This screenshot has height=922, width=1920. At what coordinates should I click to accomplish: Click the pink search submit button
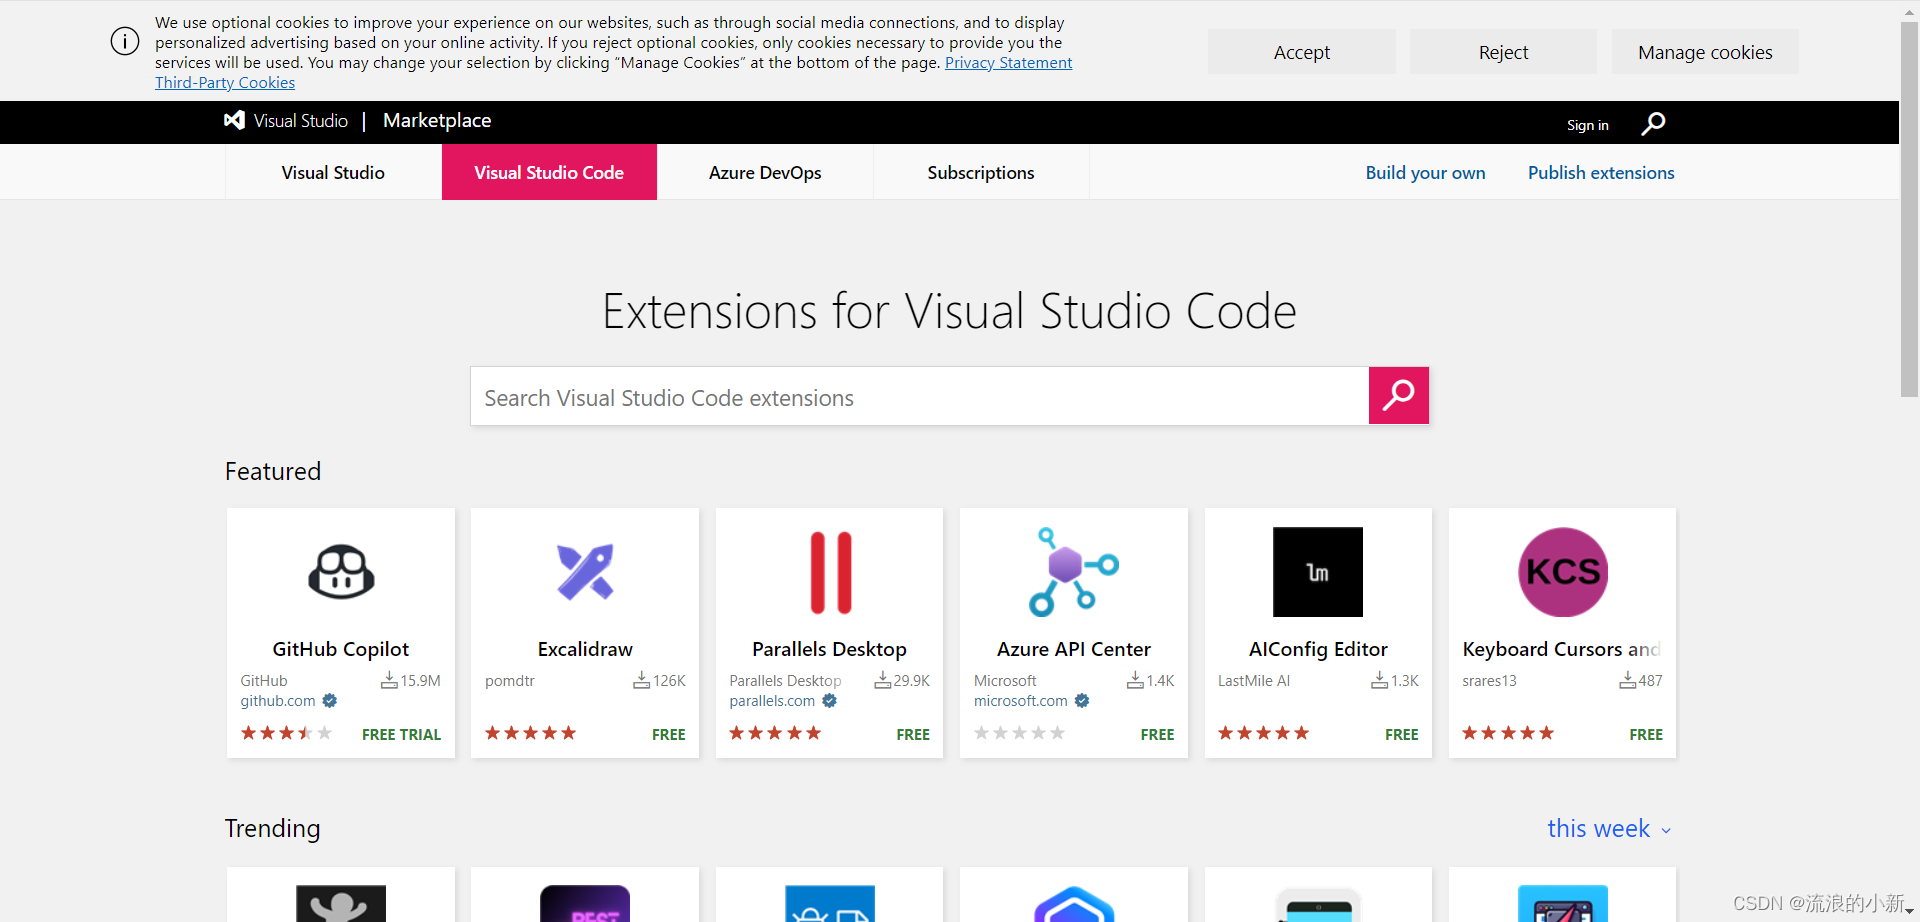(1398, 396)
